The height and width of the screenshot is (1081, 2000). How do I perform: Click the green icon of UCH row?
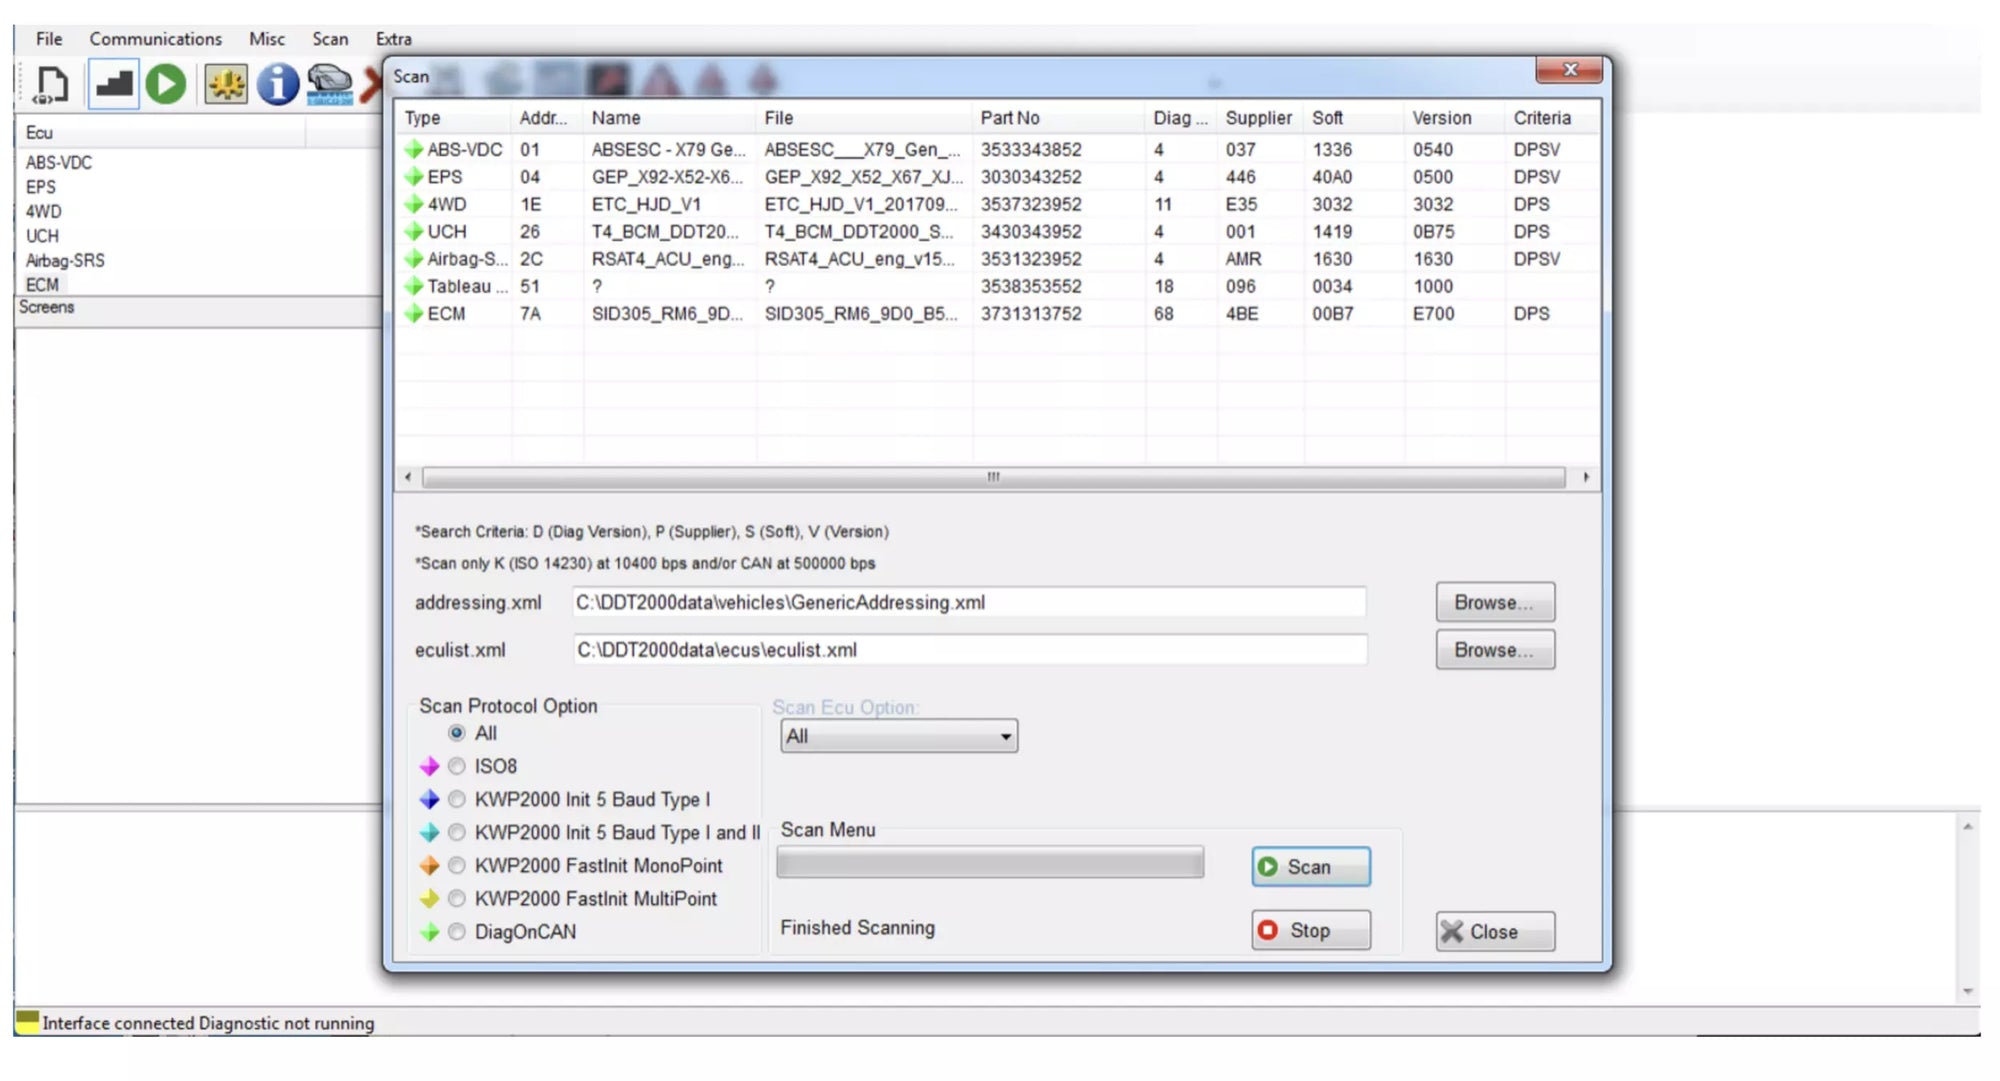coord(413,232)
